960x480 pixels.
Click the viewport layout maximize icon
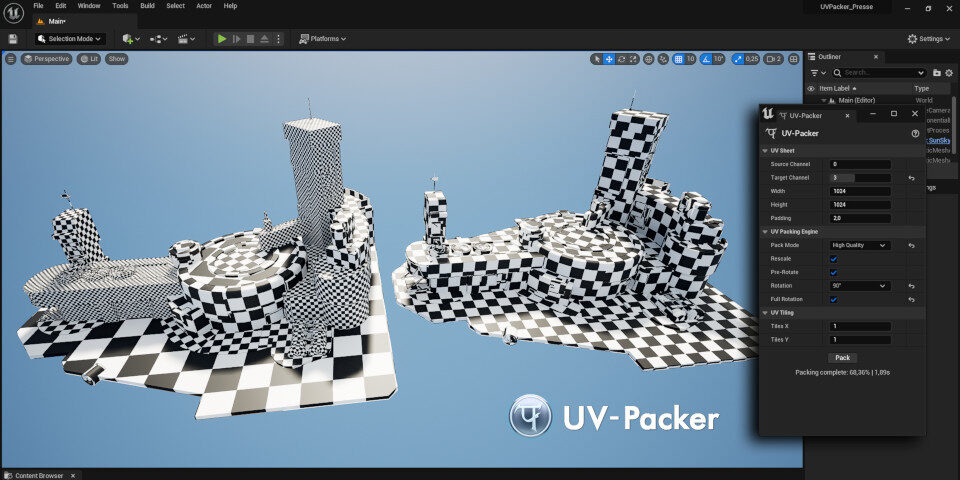pos(793,59)
